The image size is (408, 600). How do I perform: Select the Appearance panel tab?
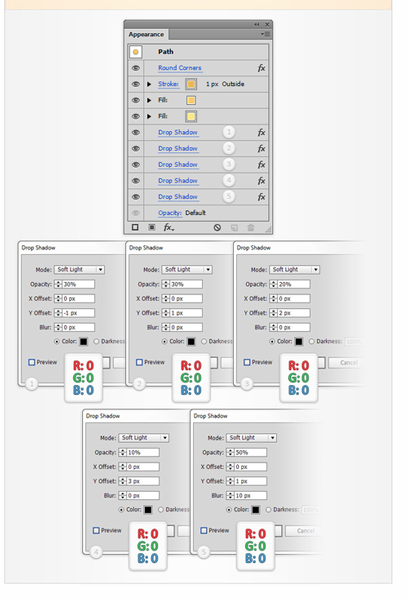tap(146, 34)
